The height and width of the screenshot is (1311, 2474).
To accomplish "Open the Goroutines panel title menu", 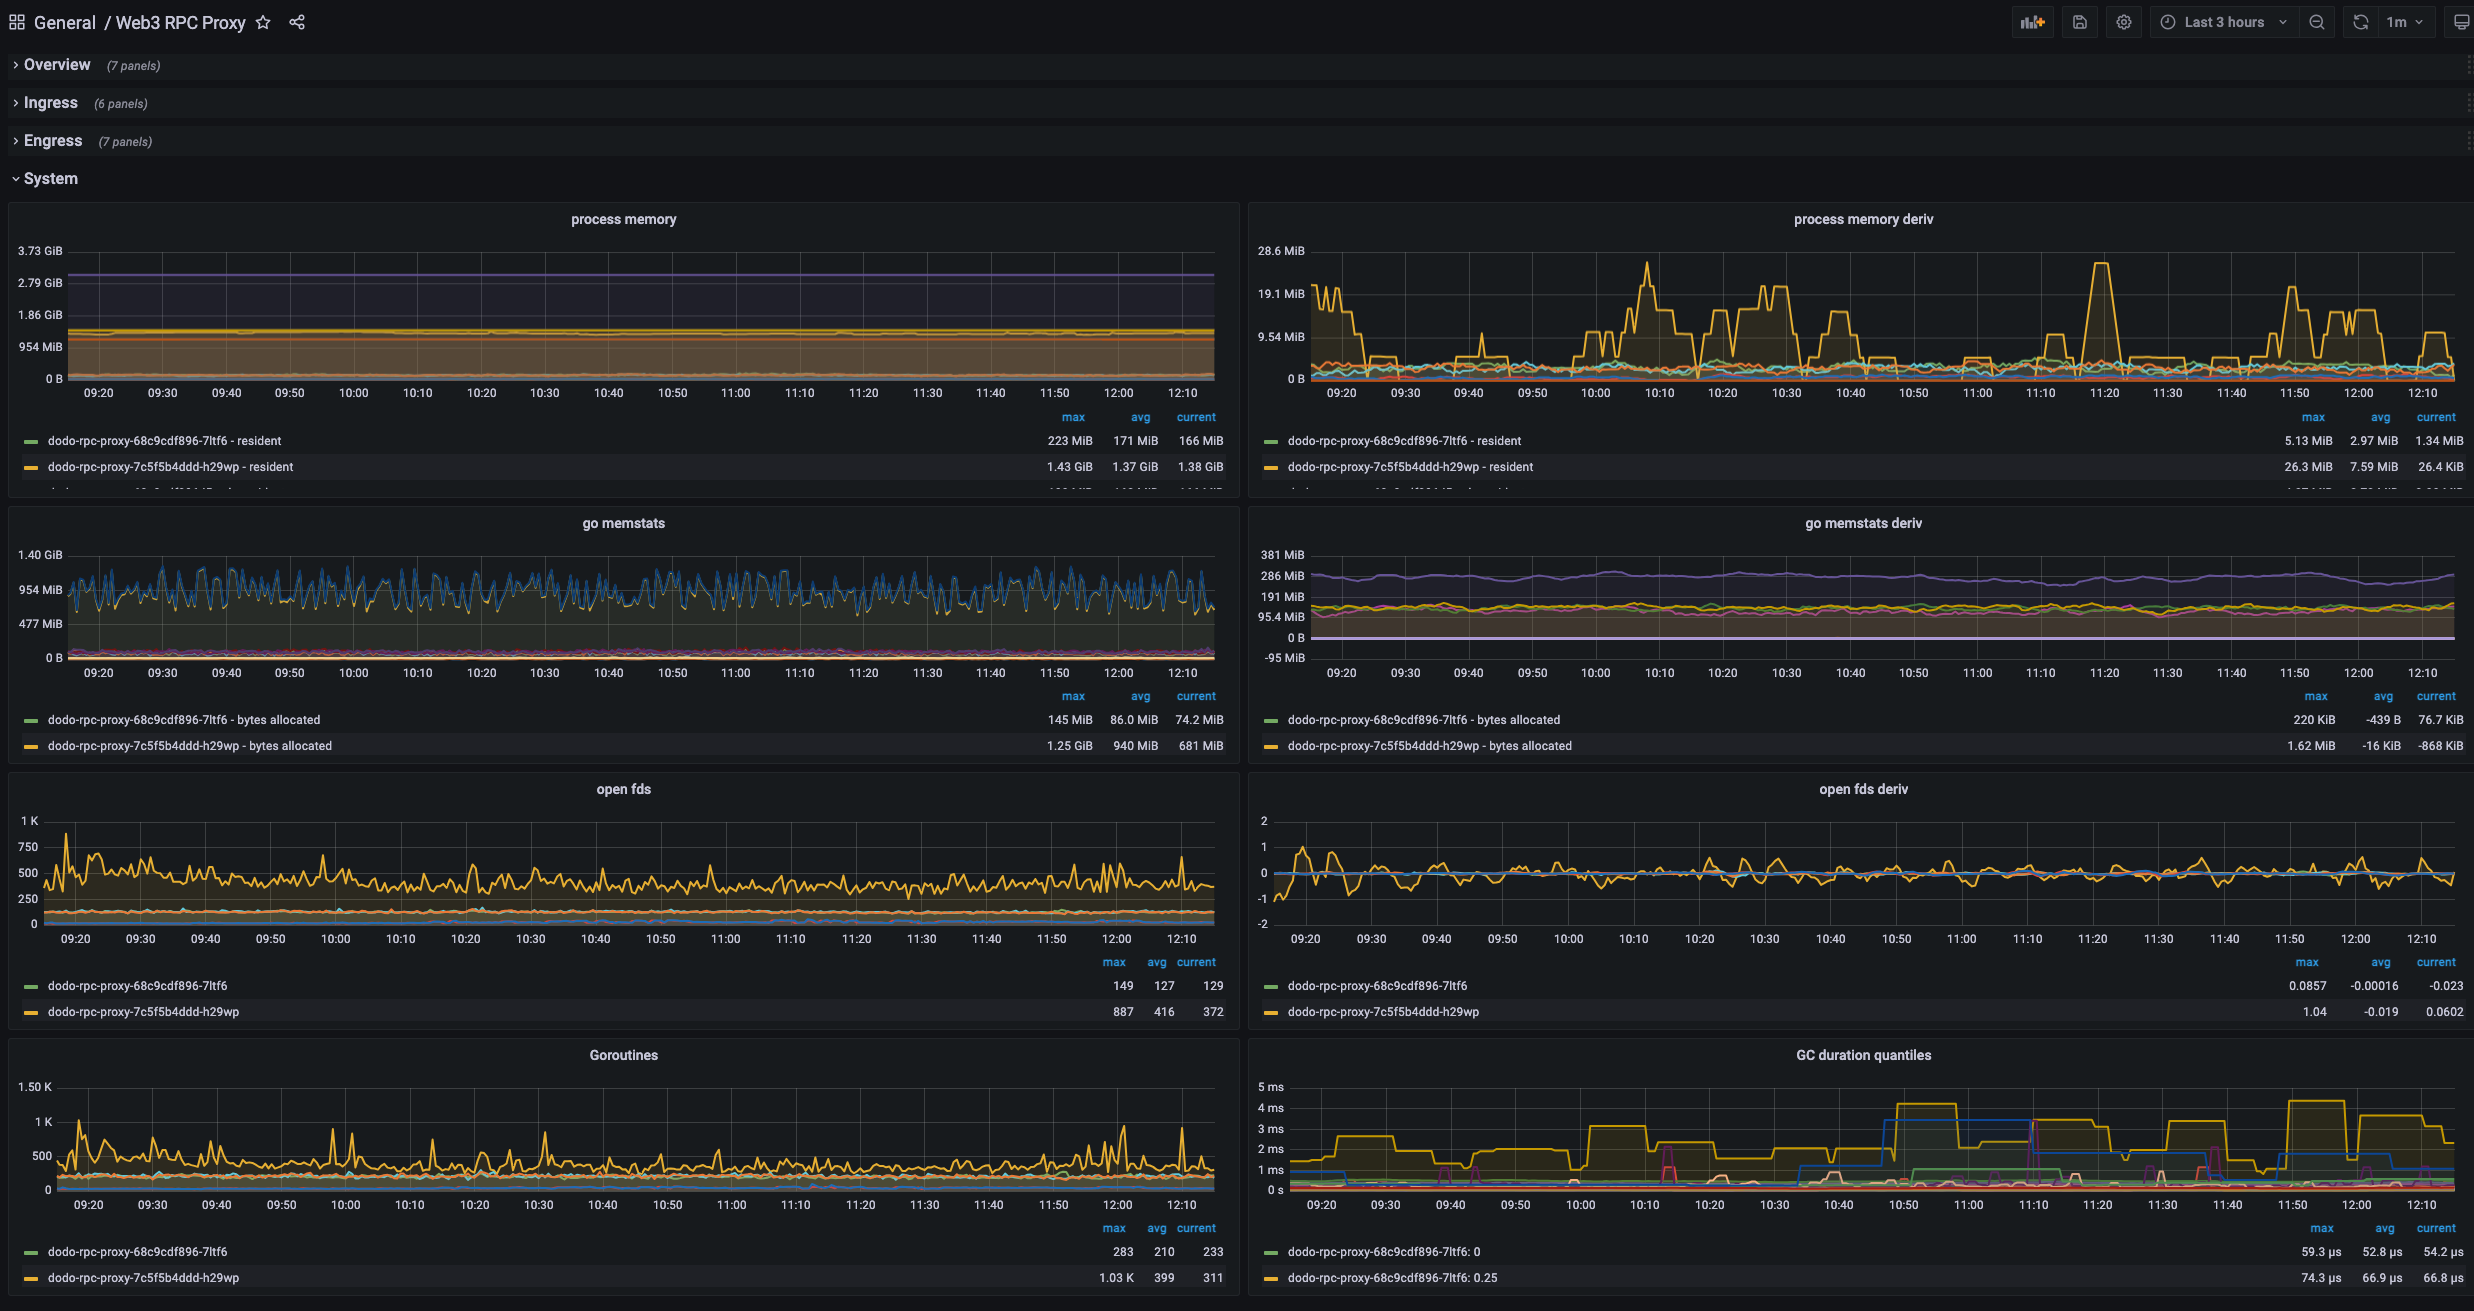I will [624, 1055].
